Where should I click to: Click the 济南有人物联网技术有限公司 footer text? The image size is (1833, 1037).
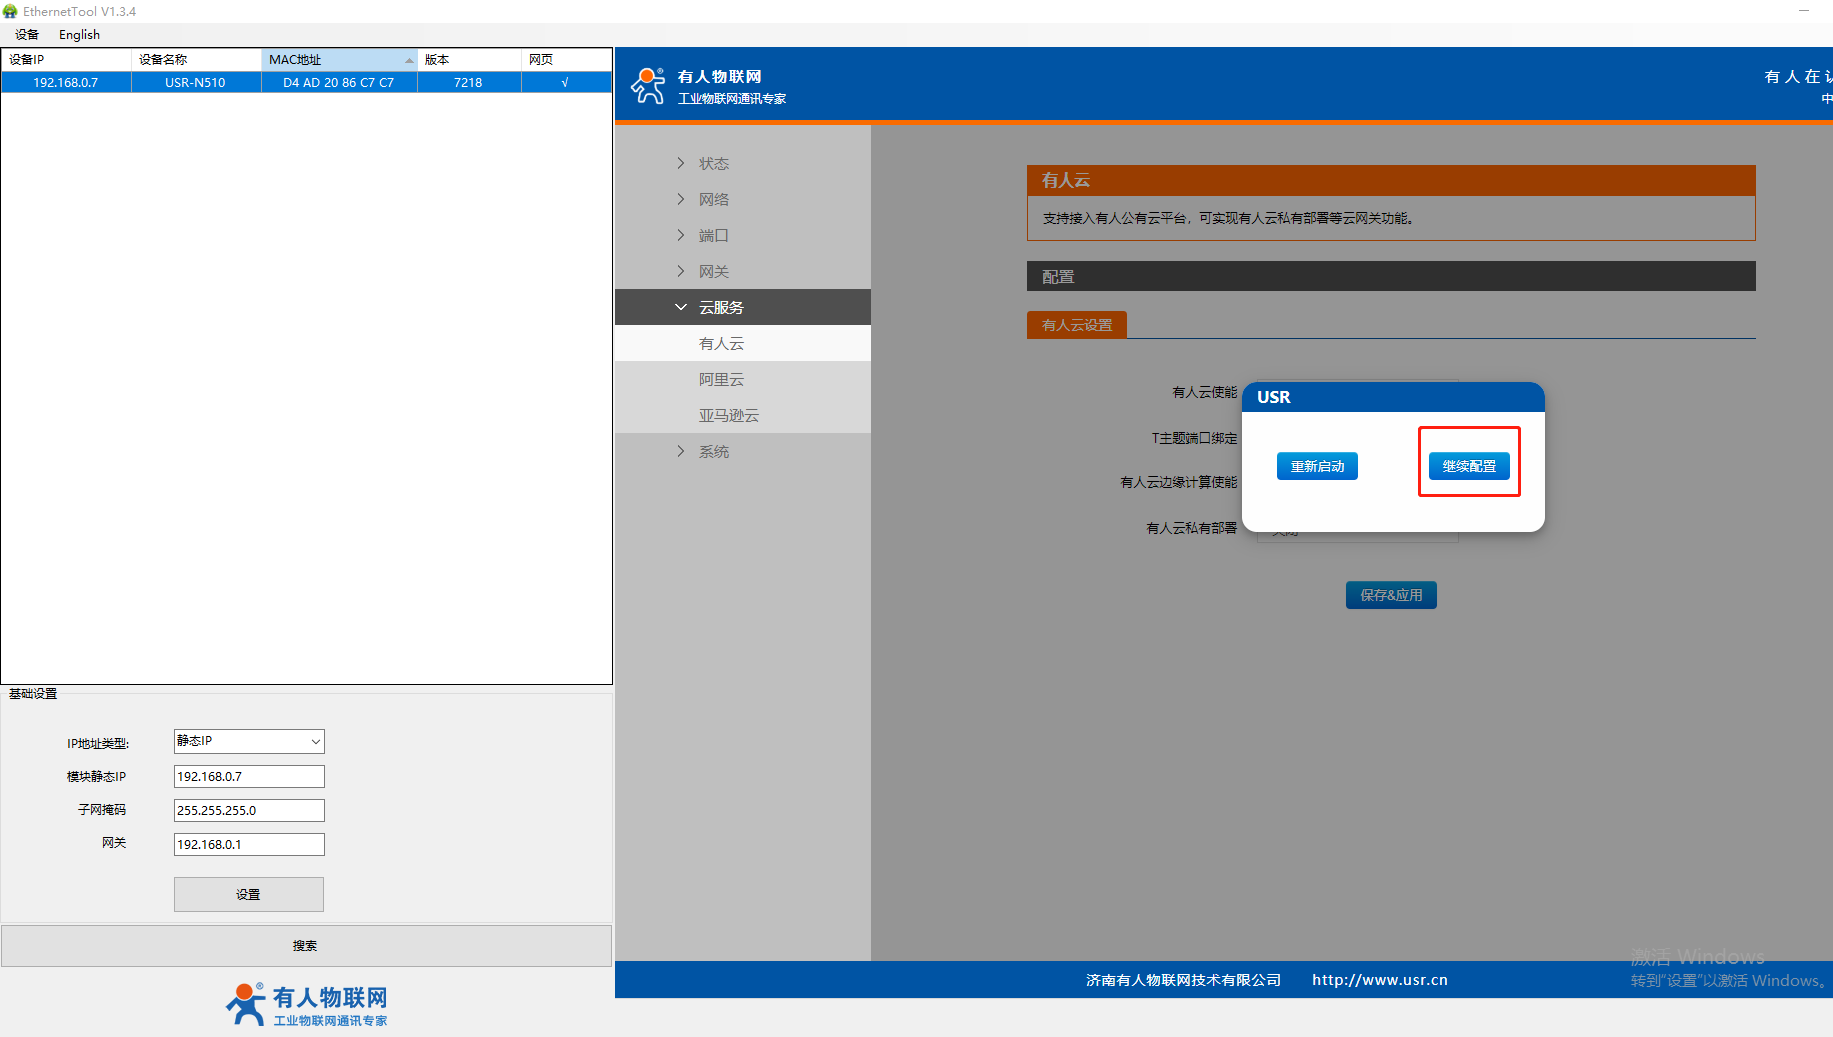coord(1183,980)
